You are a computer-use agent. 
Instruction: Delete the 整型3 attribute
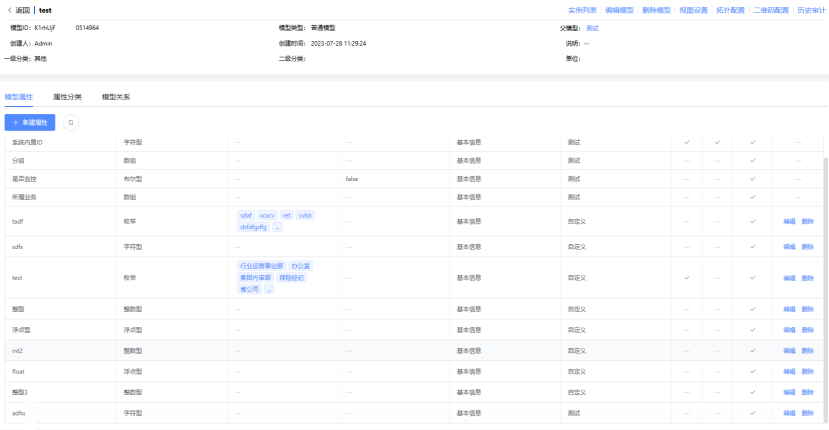tap(807, 392)
